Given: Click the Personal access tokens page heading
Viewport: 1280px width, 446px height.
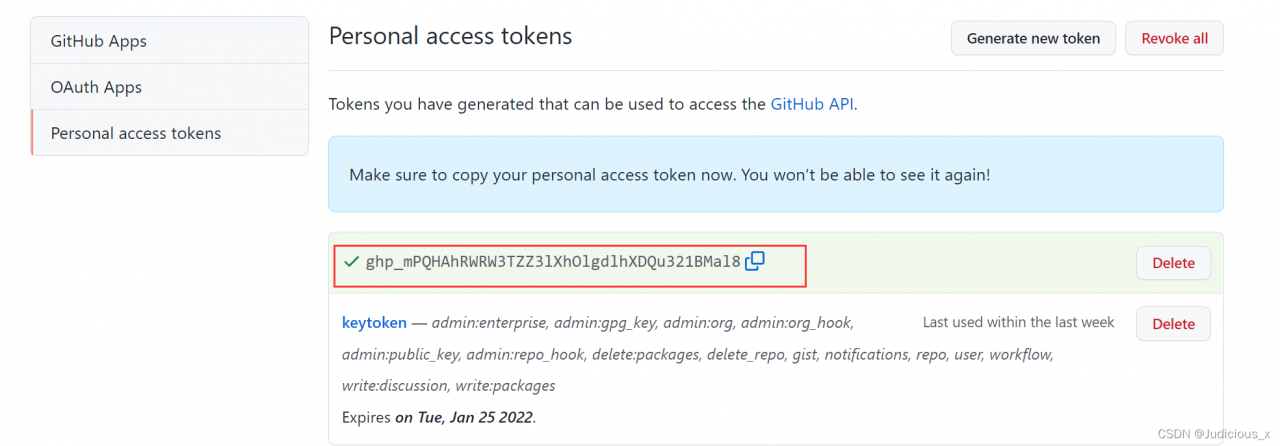Looking at the screenshot, I should [450, 36].
